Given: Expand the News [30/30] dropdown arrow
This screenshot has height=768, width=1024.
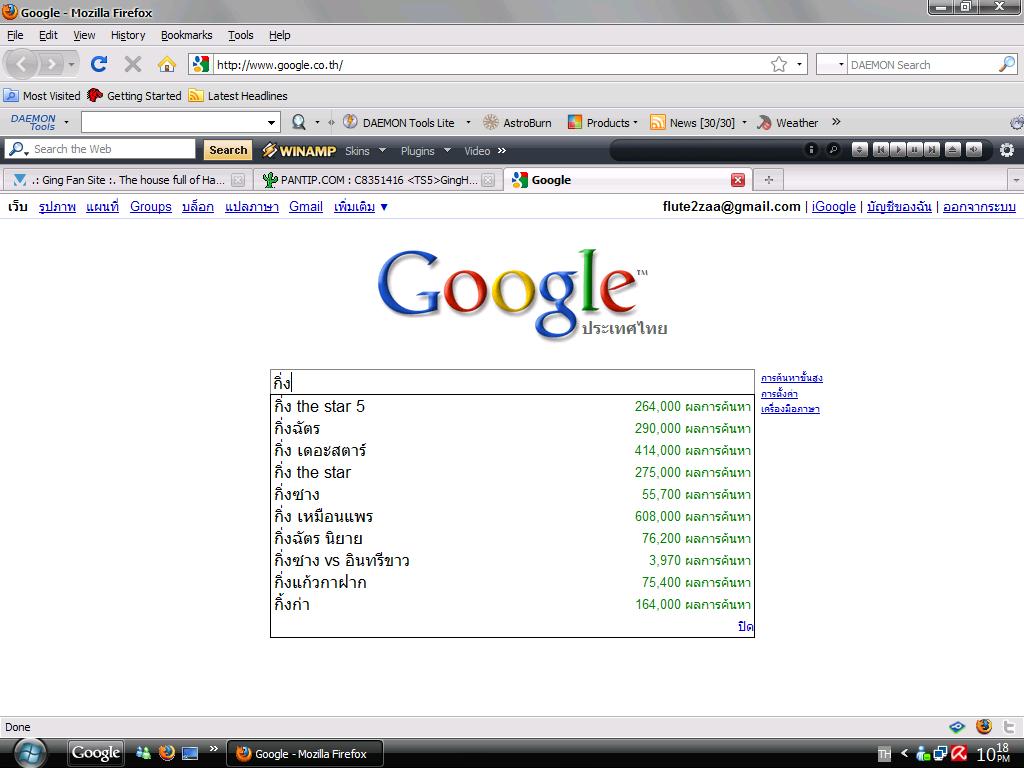Looking at the screenshot, I should coord(744,122).
